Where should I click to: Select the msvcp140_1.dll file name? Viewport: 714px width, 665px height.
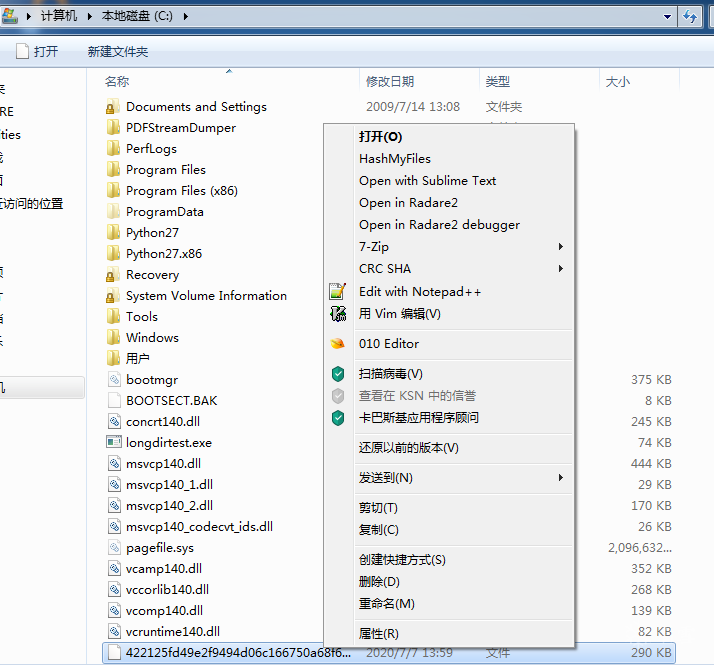[x=169, y=485]
